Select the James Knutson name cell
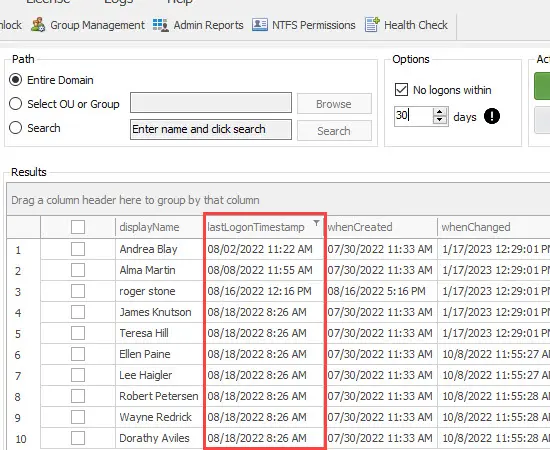Image resolution: width=550 pixels, height=450 pixels. (159, 312)
